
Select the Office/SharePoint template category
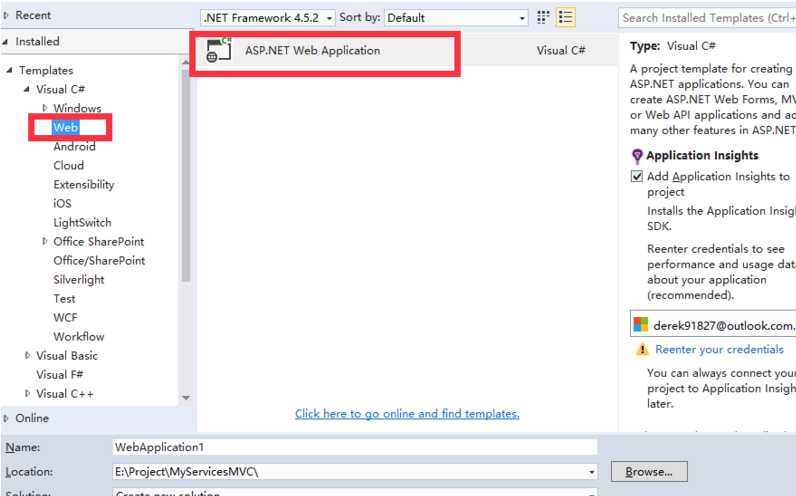click(x=100, y=260)
